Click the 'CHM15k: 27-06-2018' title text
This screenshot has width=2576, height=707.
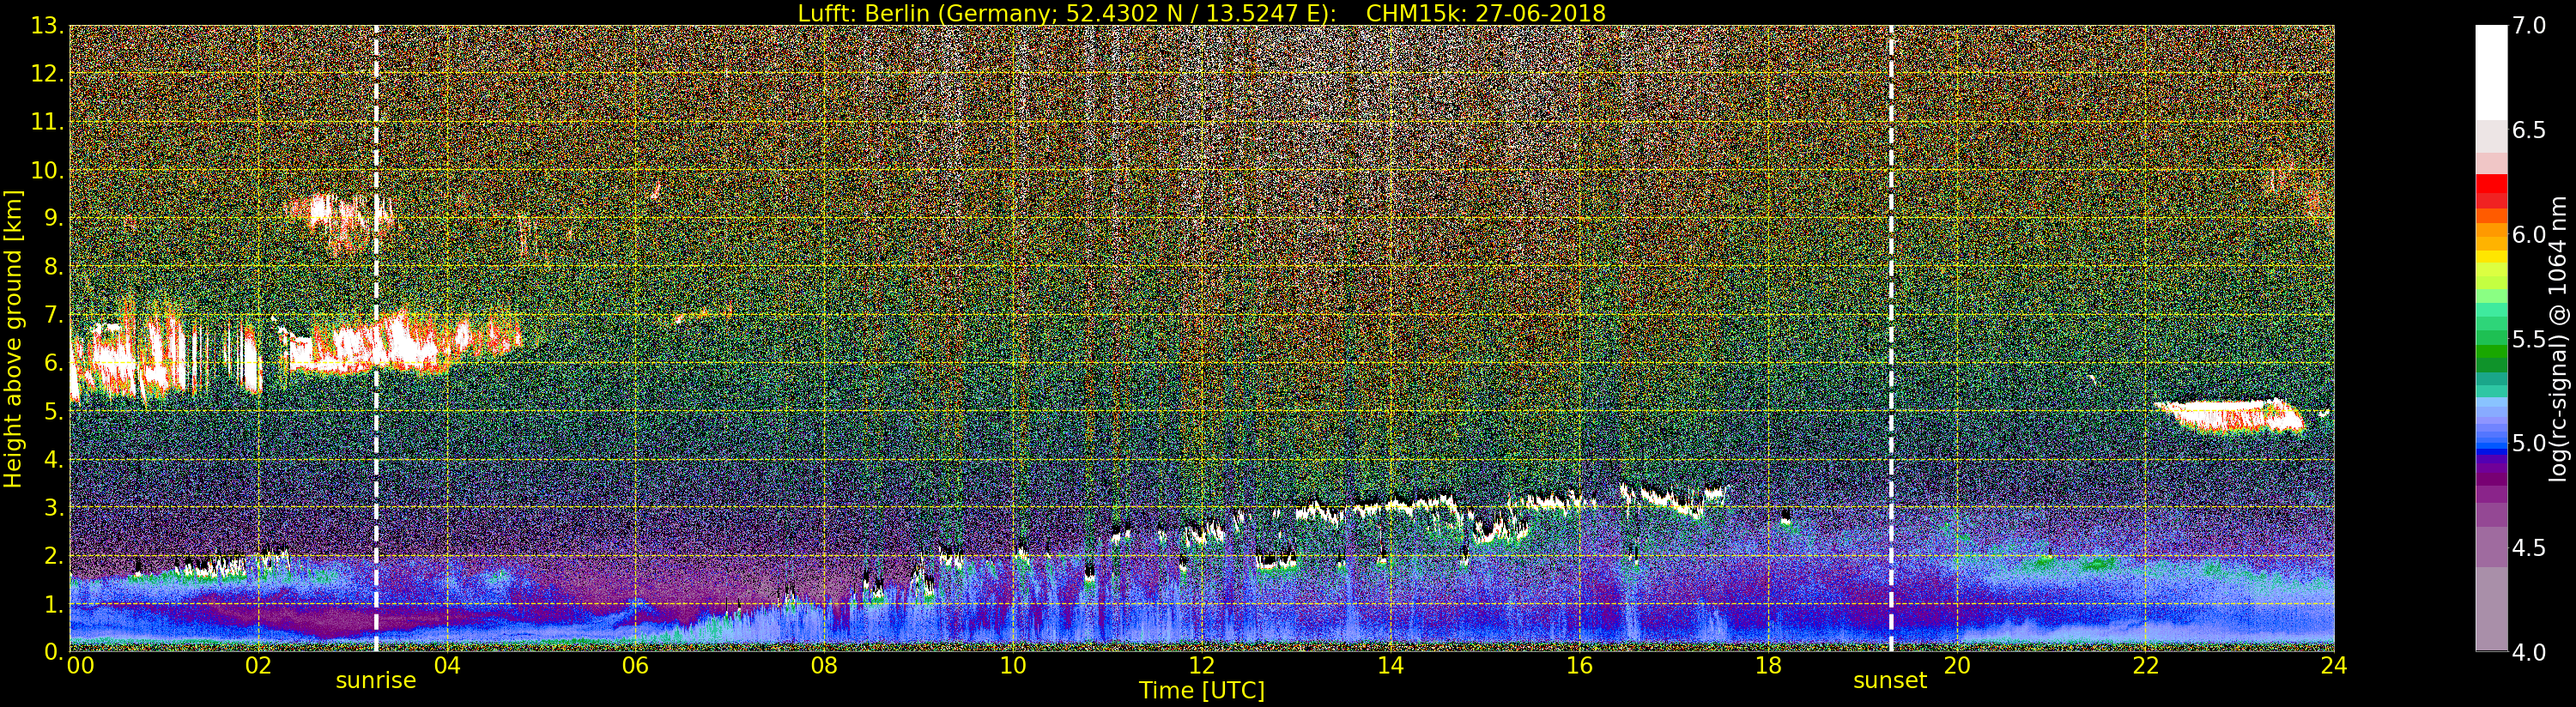(1485, 13)
